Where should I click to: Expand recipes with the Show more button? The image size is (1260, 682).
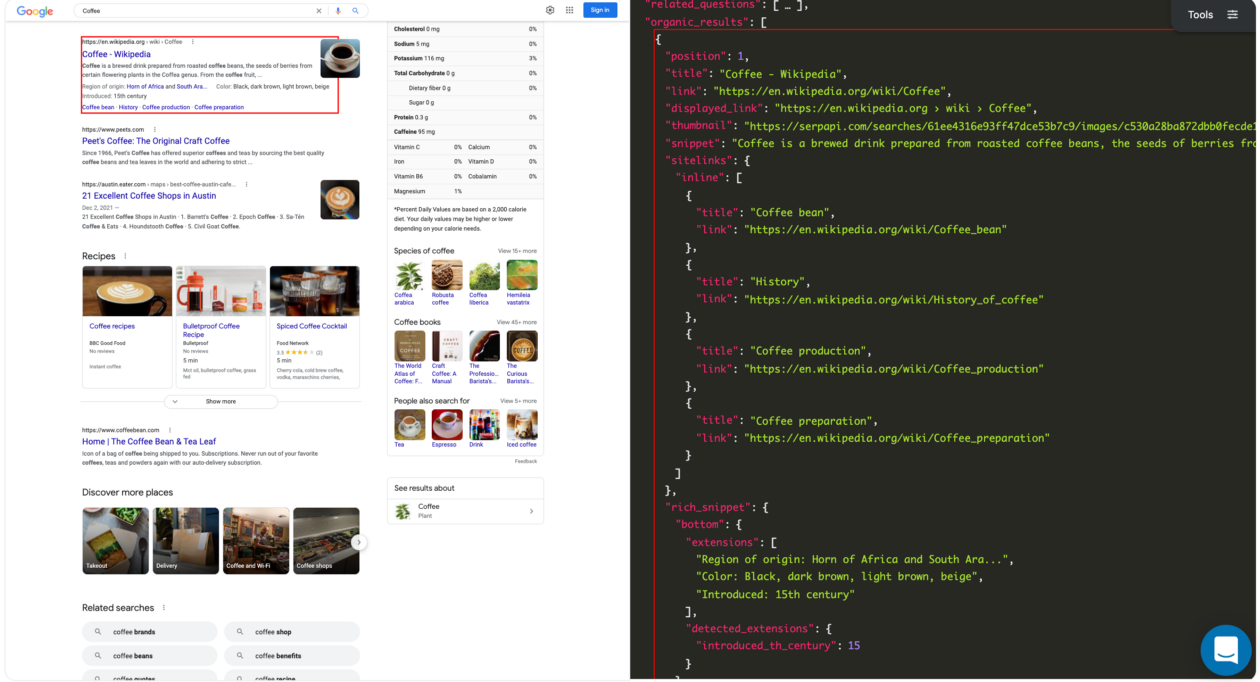[x=221, y=401]
